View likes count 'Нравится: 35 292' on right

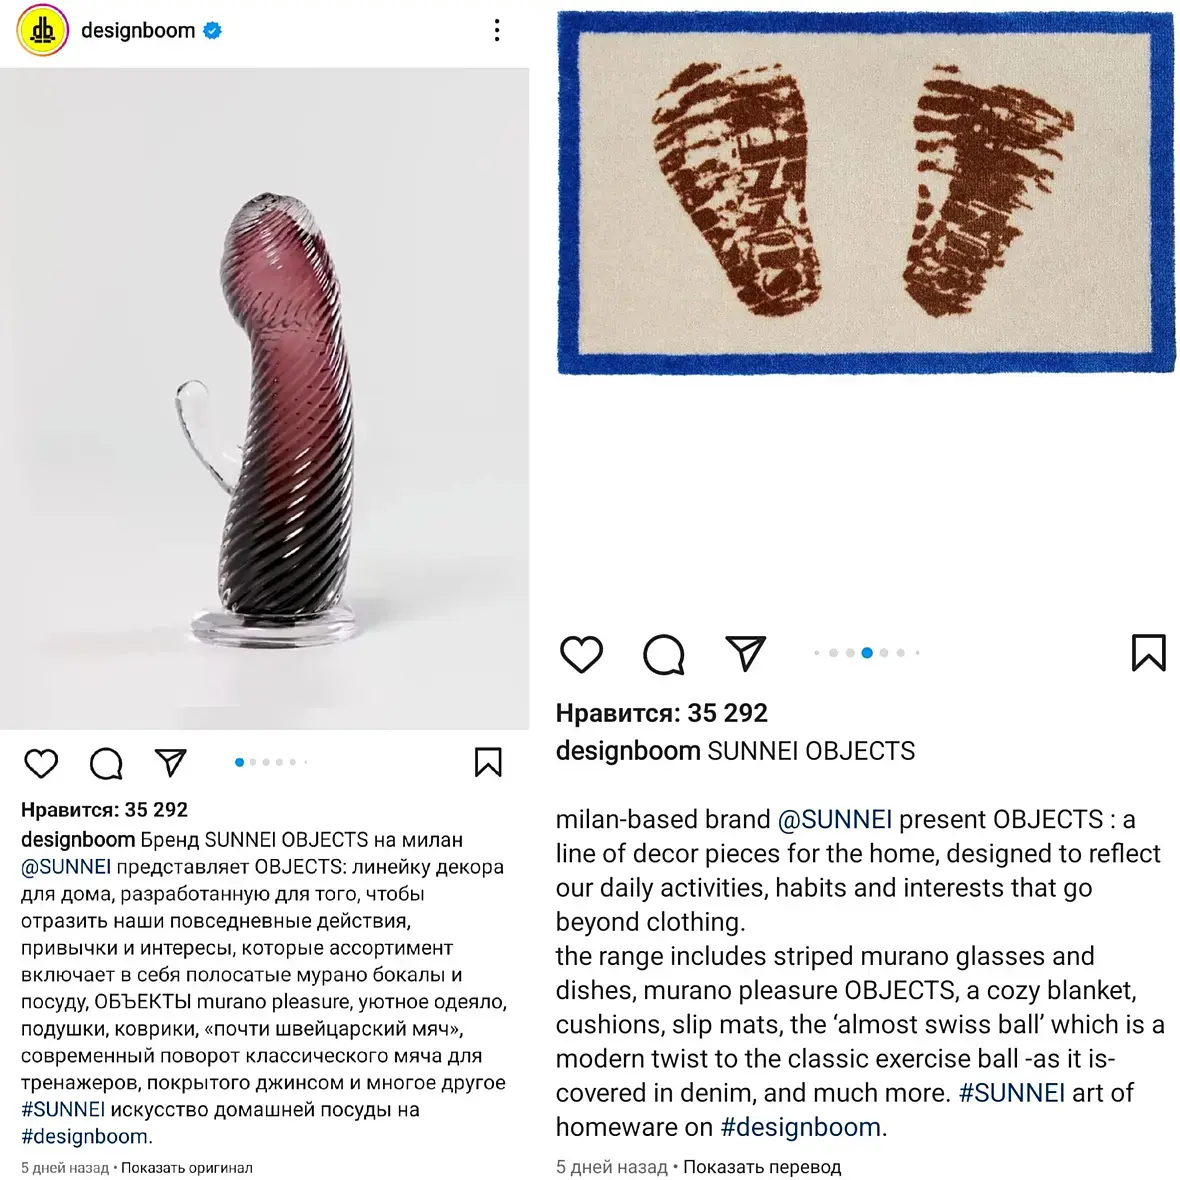[x=661, y=713]
